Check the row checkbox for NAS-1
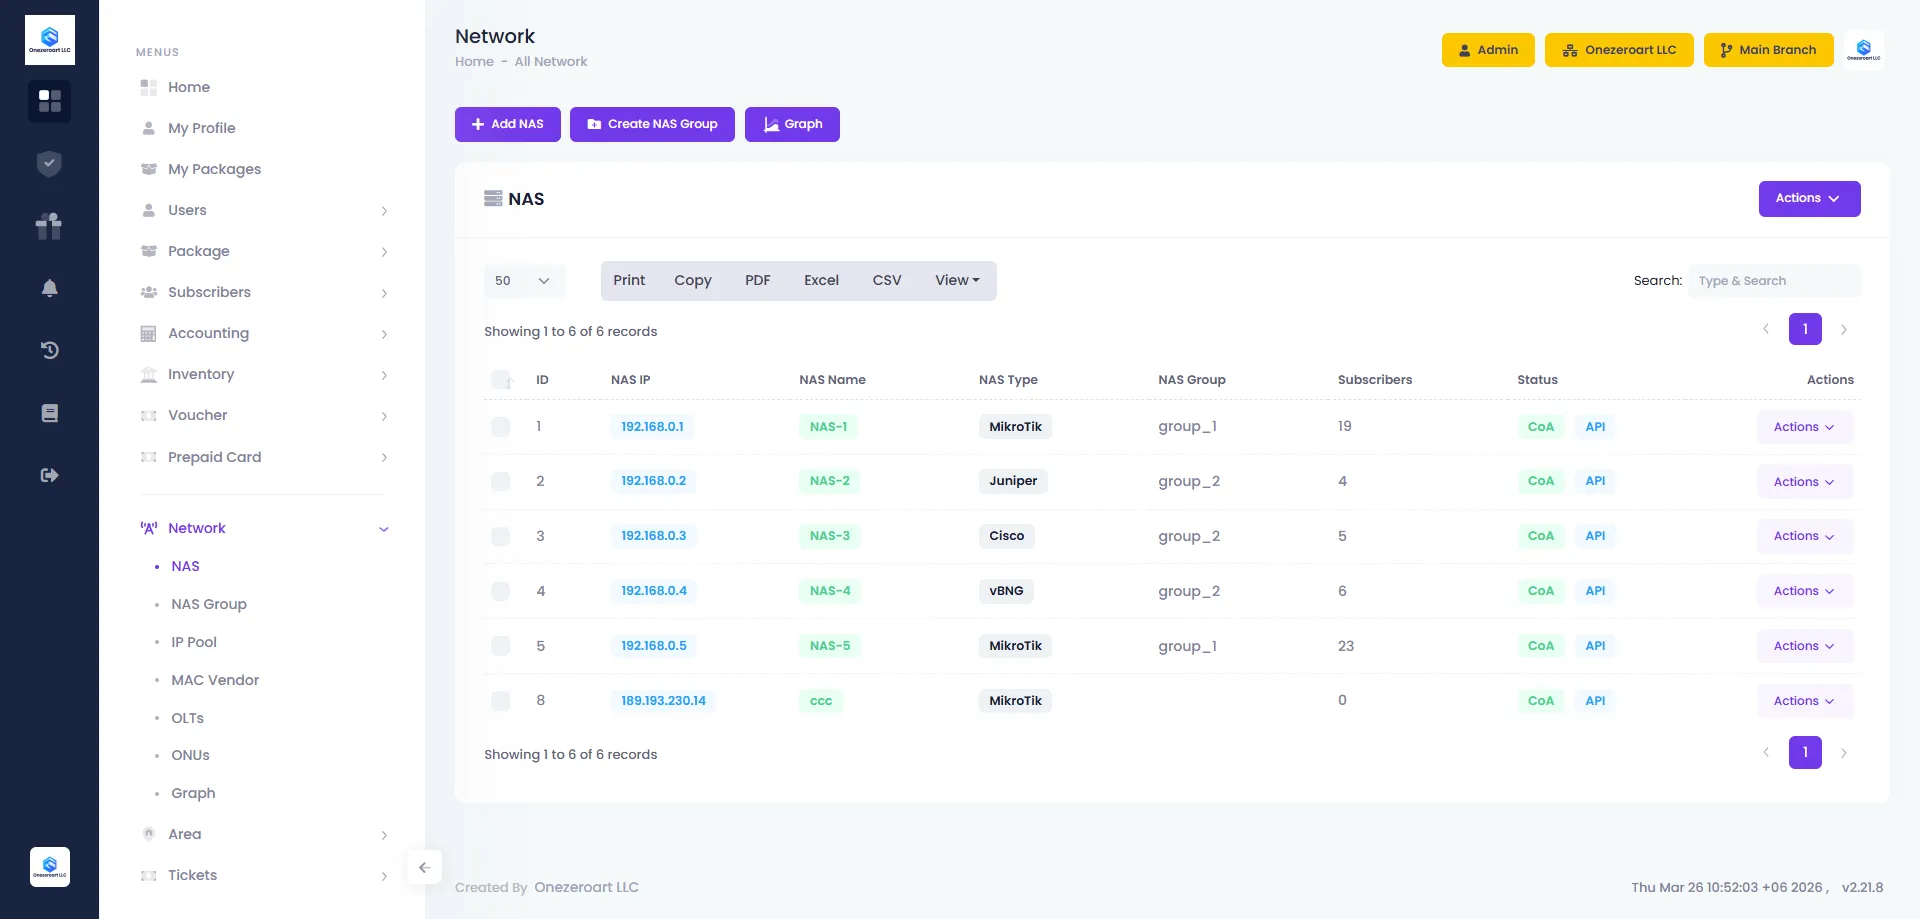 [501, 427]
